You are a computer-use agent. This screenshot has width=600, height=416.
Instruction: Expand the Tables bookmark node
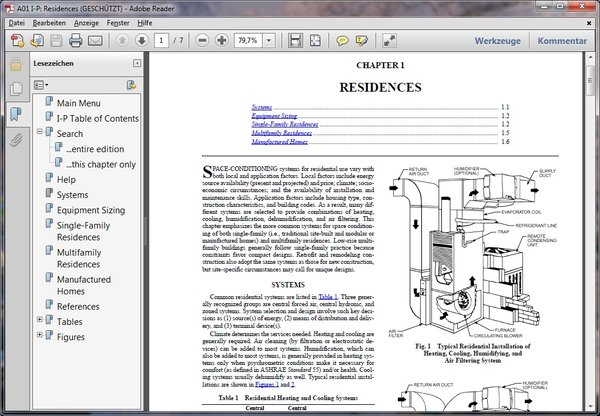click(40, 321)
